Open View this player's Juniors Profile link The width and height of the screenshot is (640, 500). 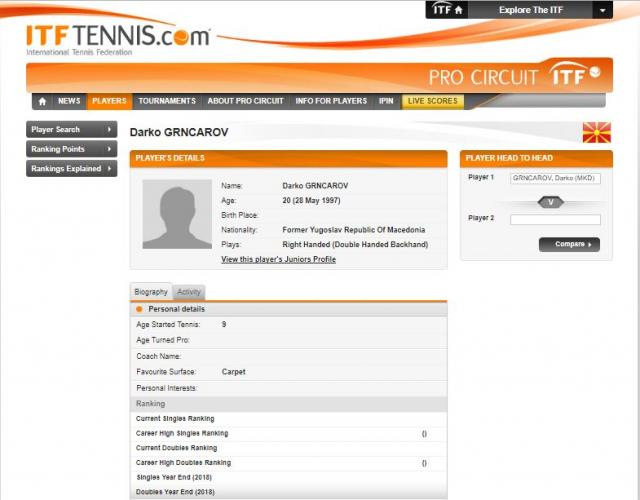[x=278, y=259]
